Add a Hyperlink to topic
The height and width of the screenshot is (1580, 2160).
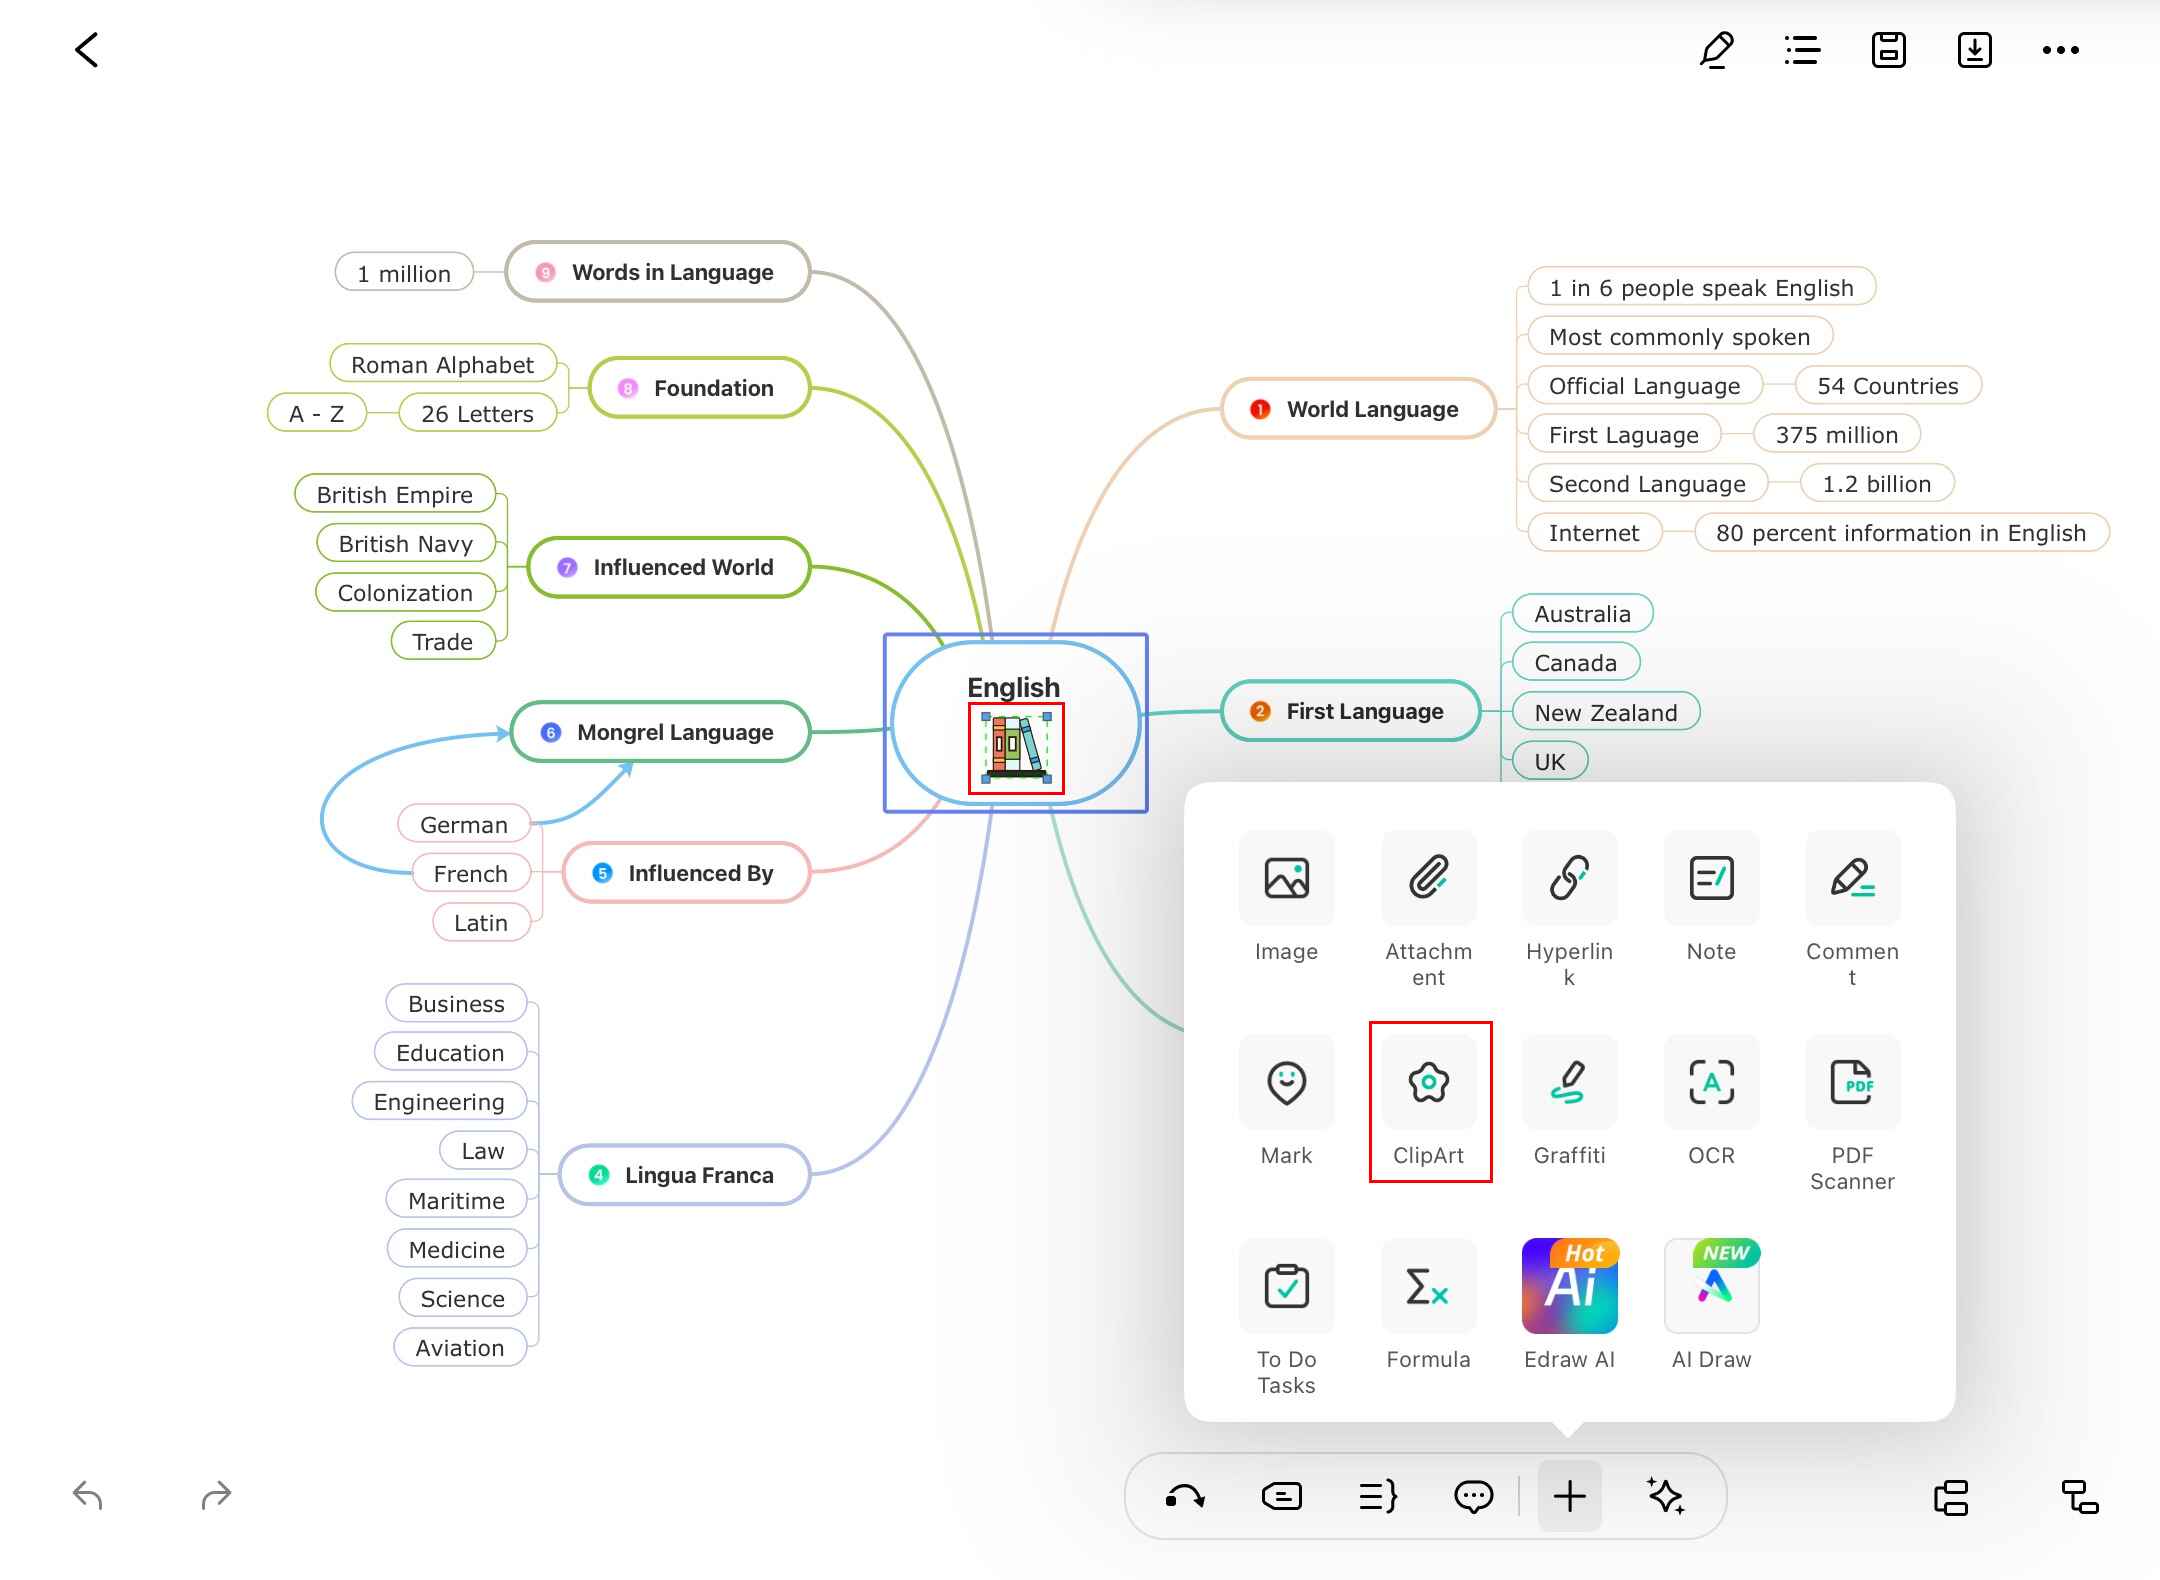1569,879
